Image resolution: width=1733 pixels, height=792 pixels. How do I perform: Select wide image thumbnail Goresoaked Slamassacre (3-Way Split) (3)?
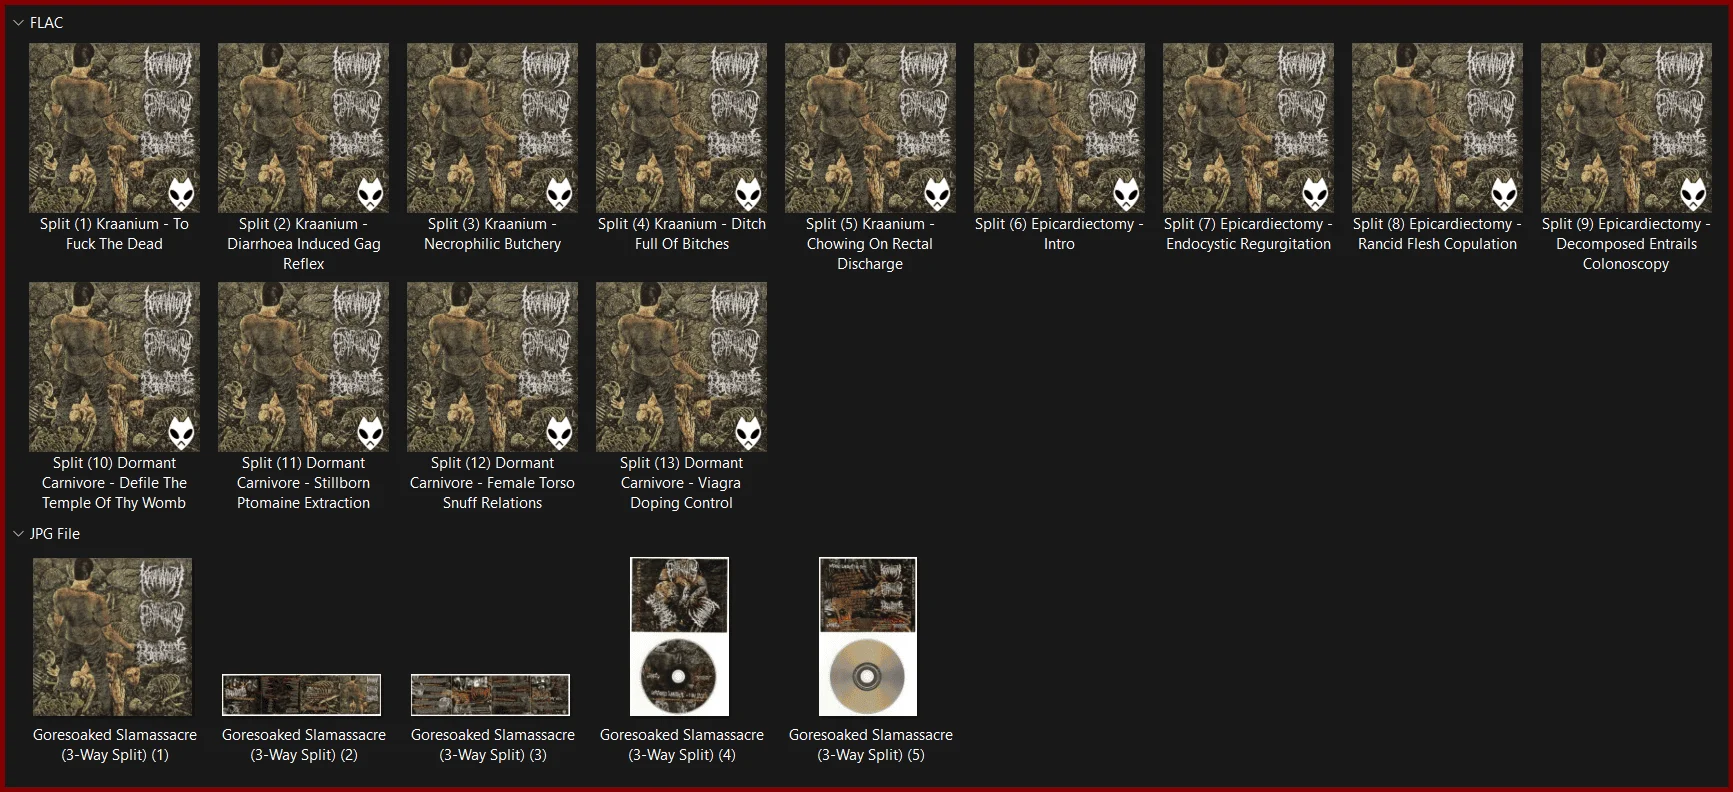[490, 695]
